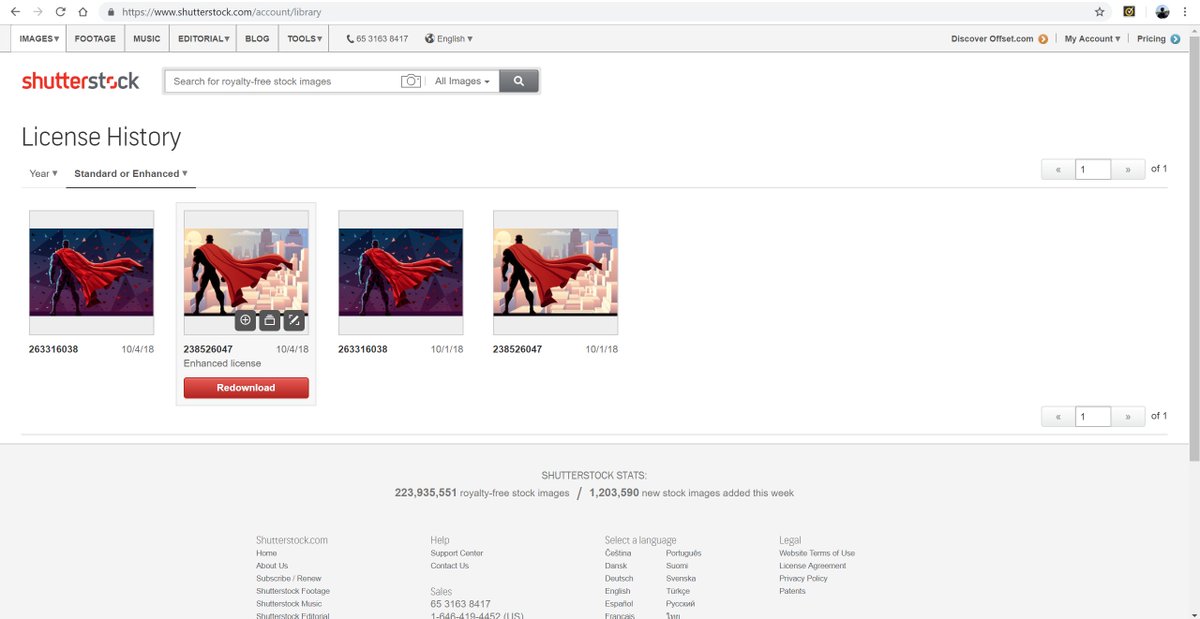Click the site padlock icon in address bar
The height and width of the screenshot is (619, 1200).
click(x=110, y=12)
